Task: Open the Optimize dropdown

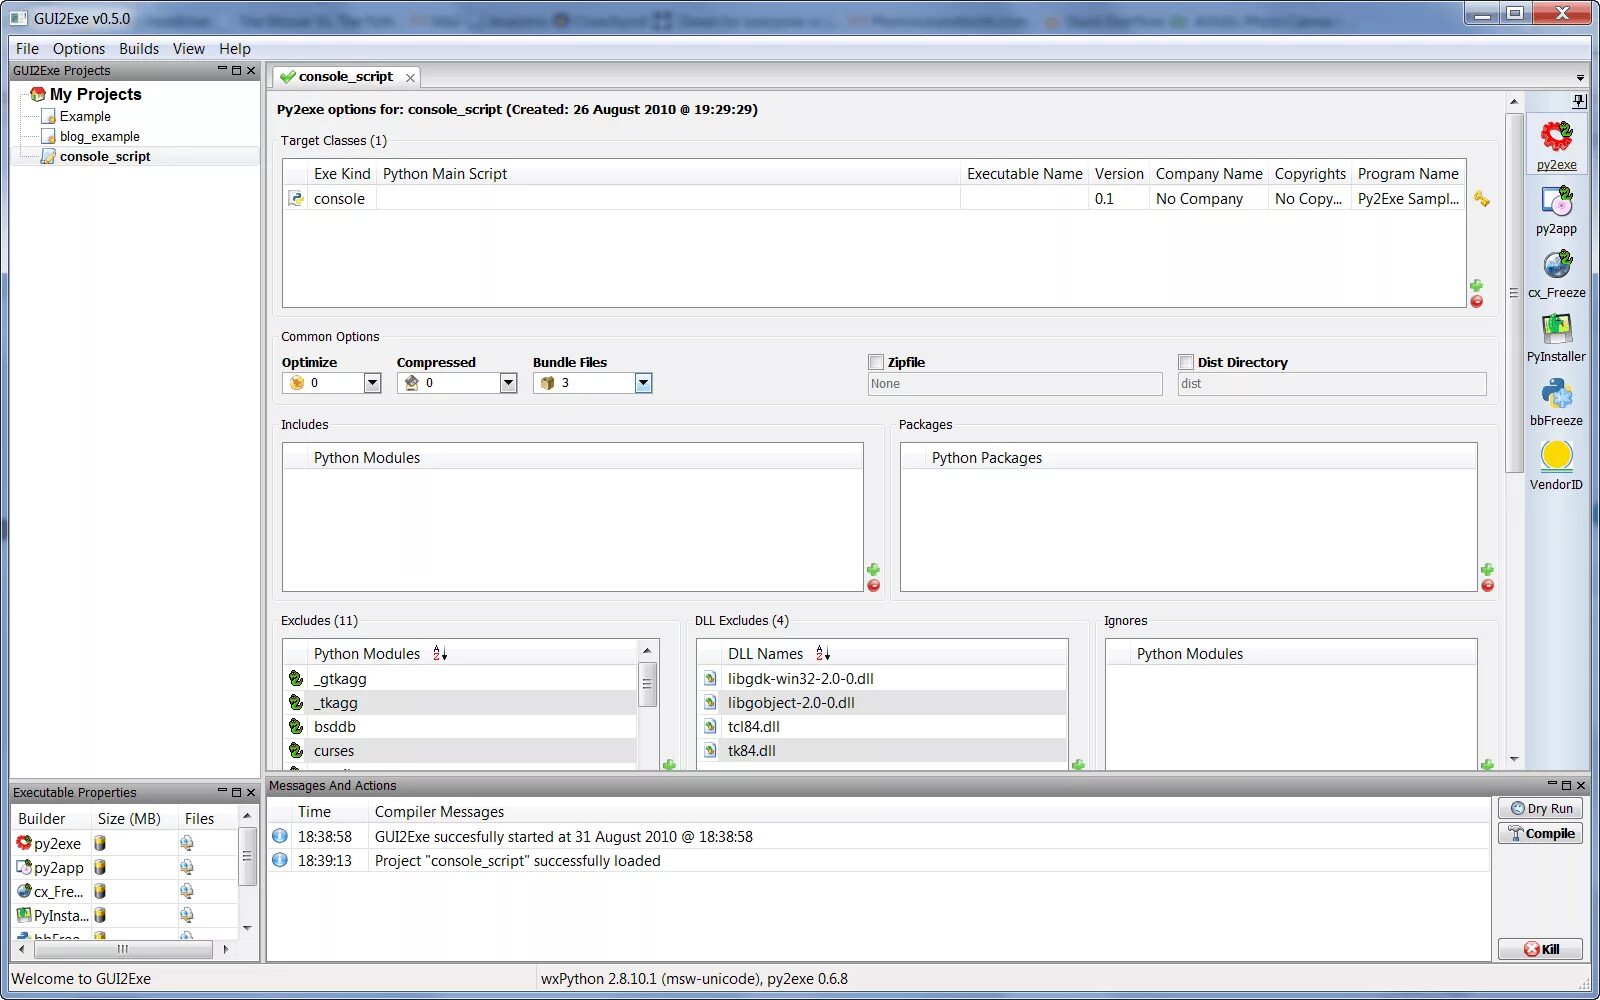Action: pyautogui.click(x=372, y=383)
